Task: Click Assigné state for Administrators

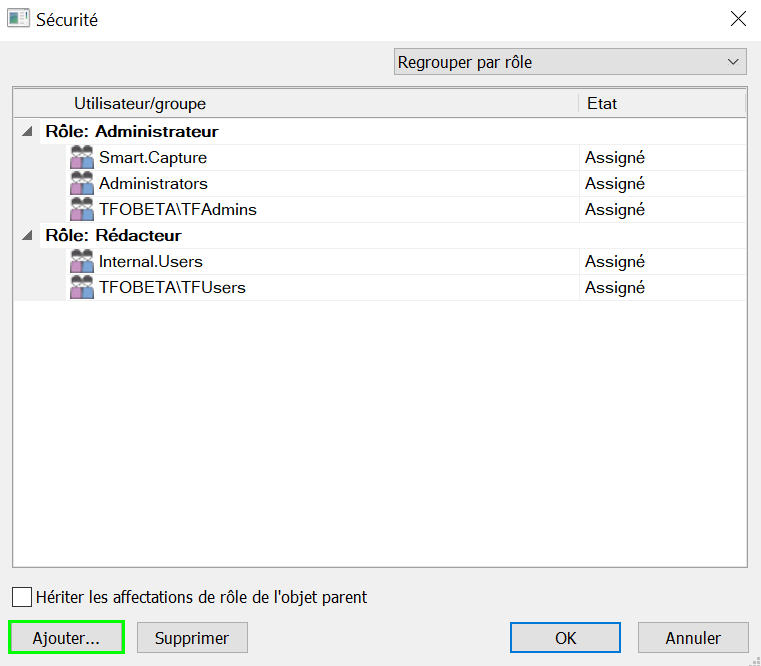Action: (x=615, y=184)
